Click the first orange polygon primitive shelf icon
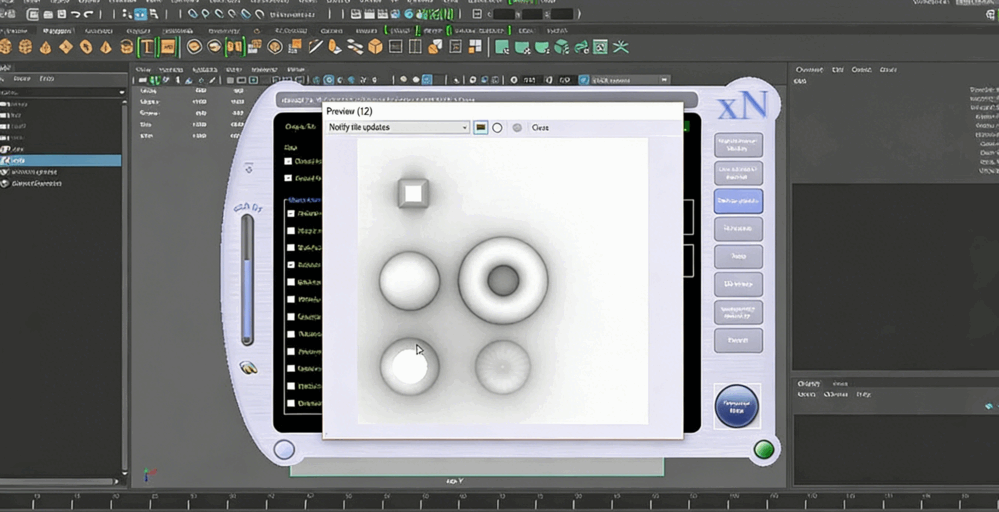999x512 pixels. click(6, 47)
